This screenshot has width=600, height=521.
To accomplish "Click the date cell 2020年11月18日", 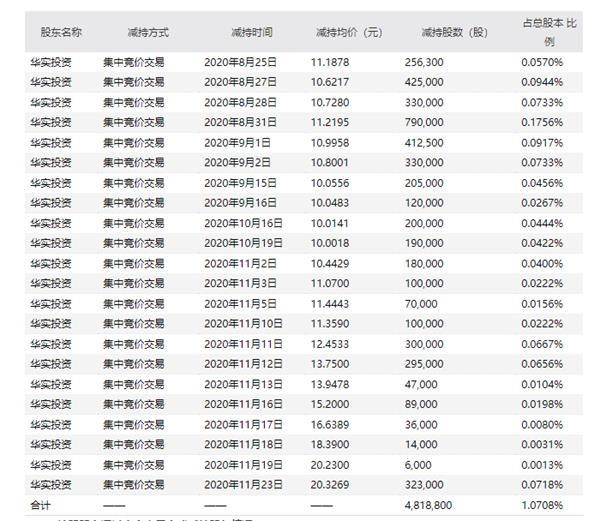I will click(243, 444).
